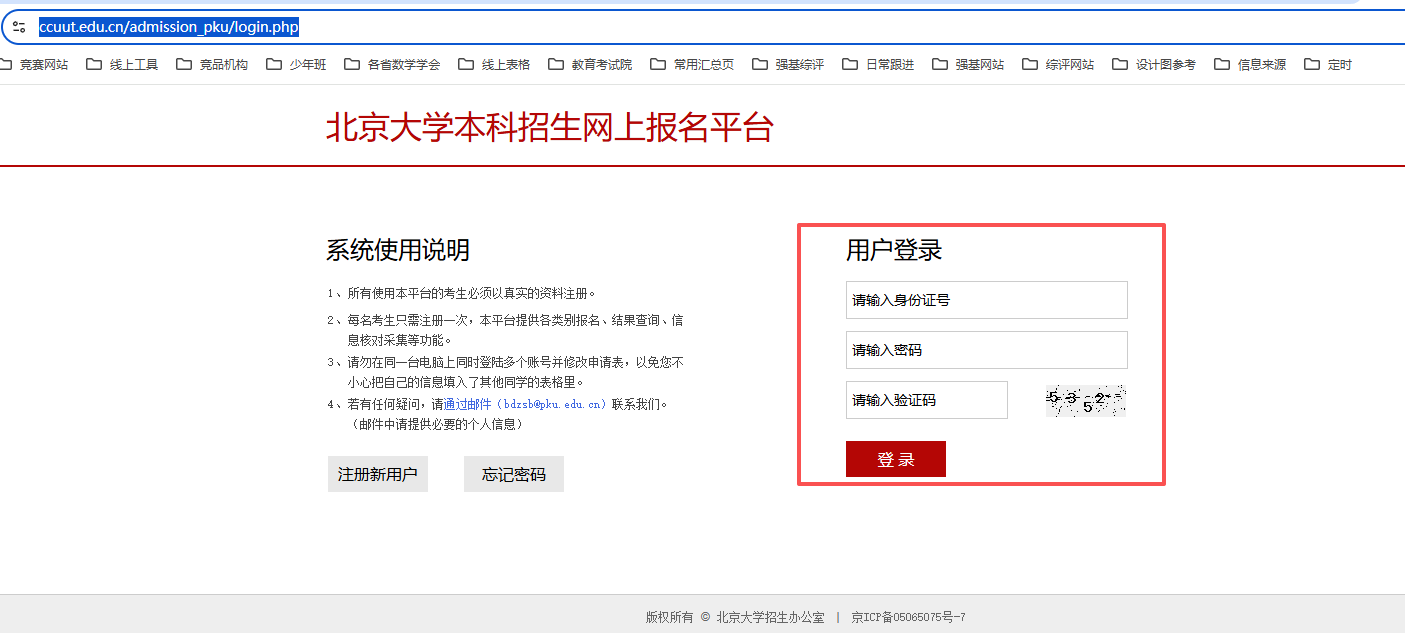This screenshot has height=633, width=1405.
Task: Open the 线上表格 bookmark folder
Action: [495, 65]
